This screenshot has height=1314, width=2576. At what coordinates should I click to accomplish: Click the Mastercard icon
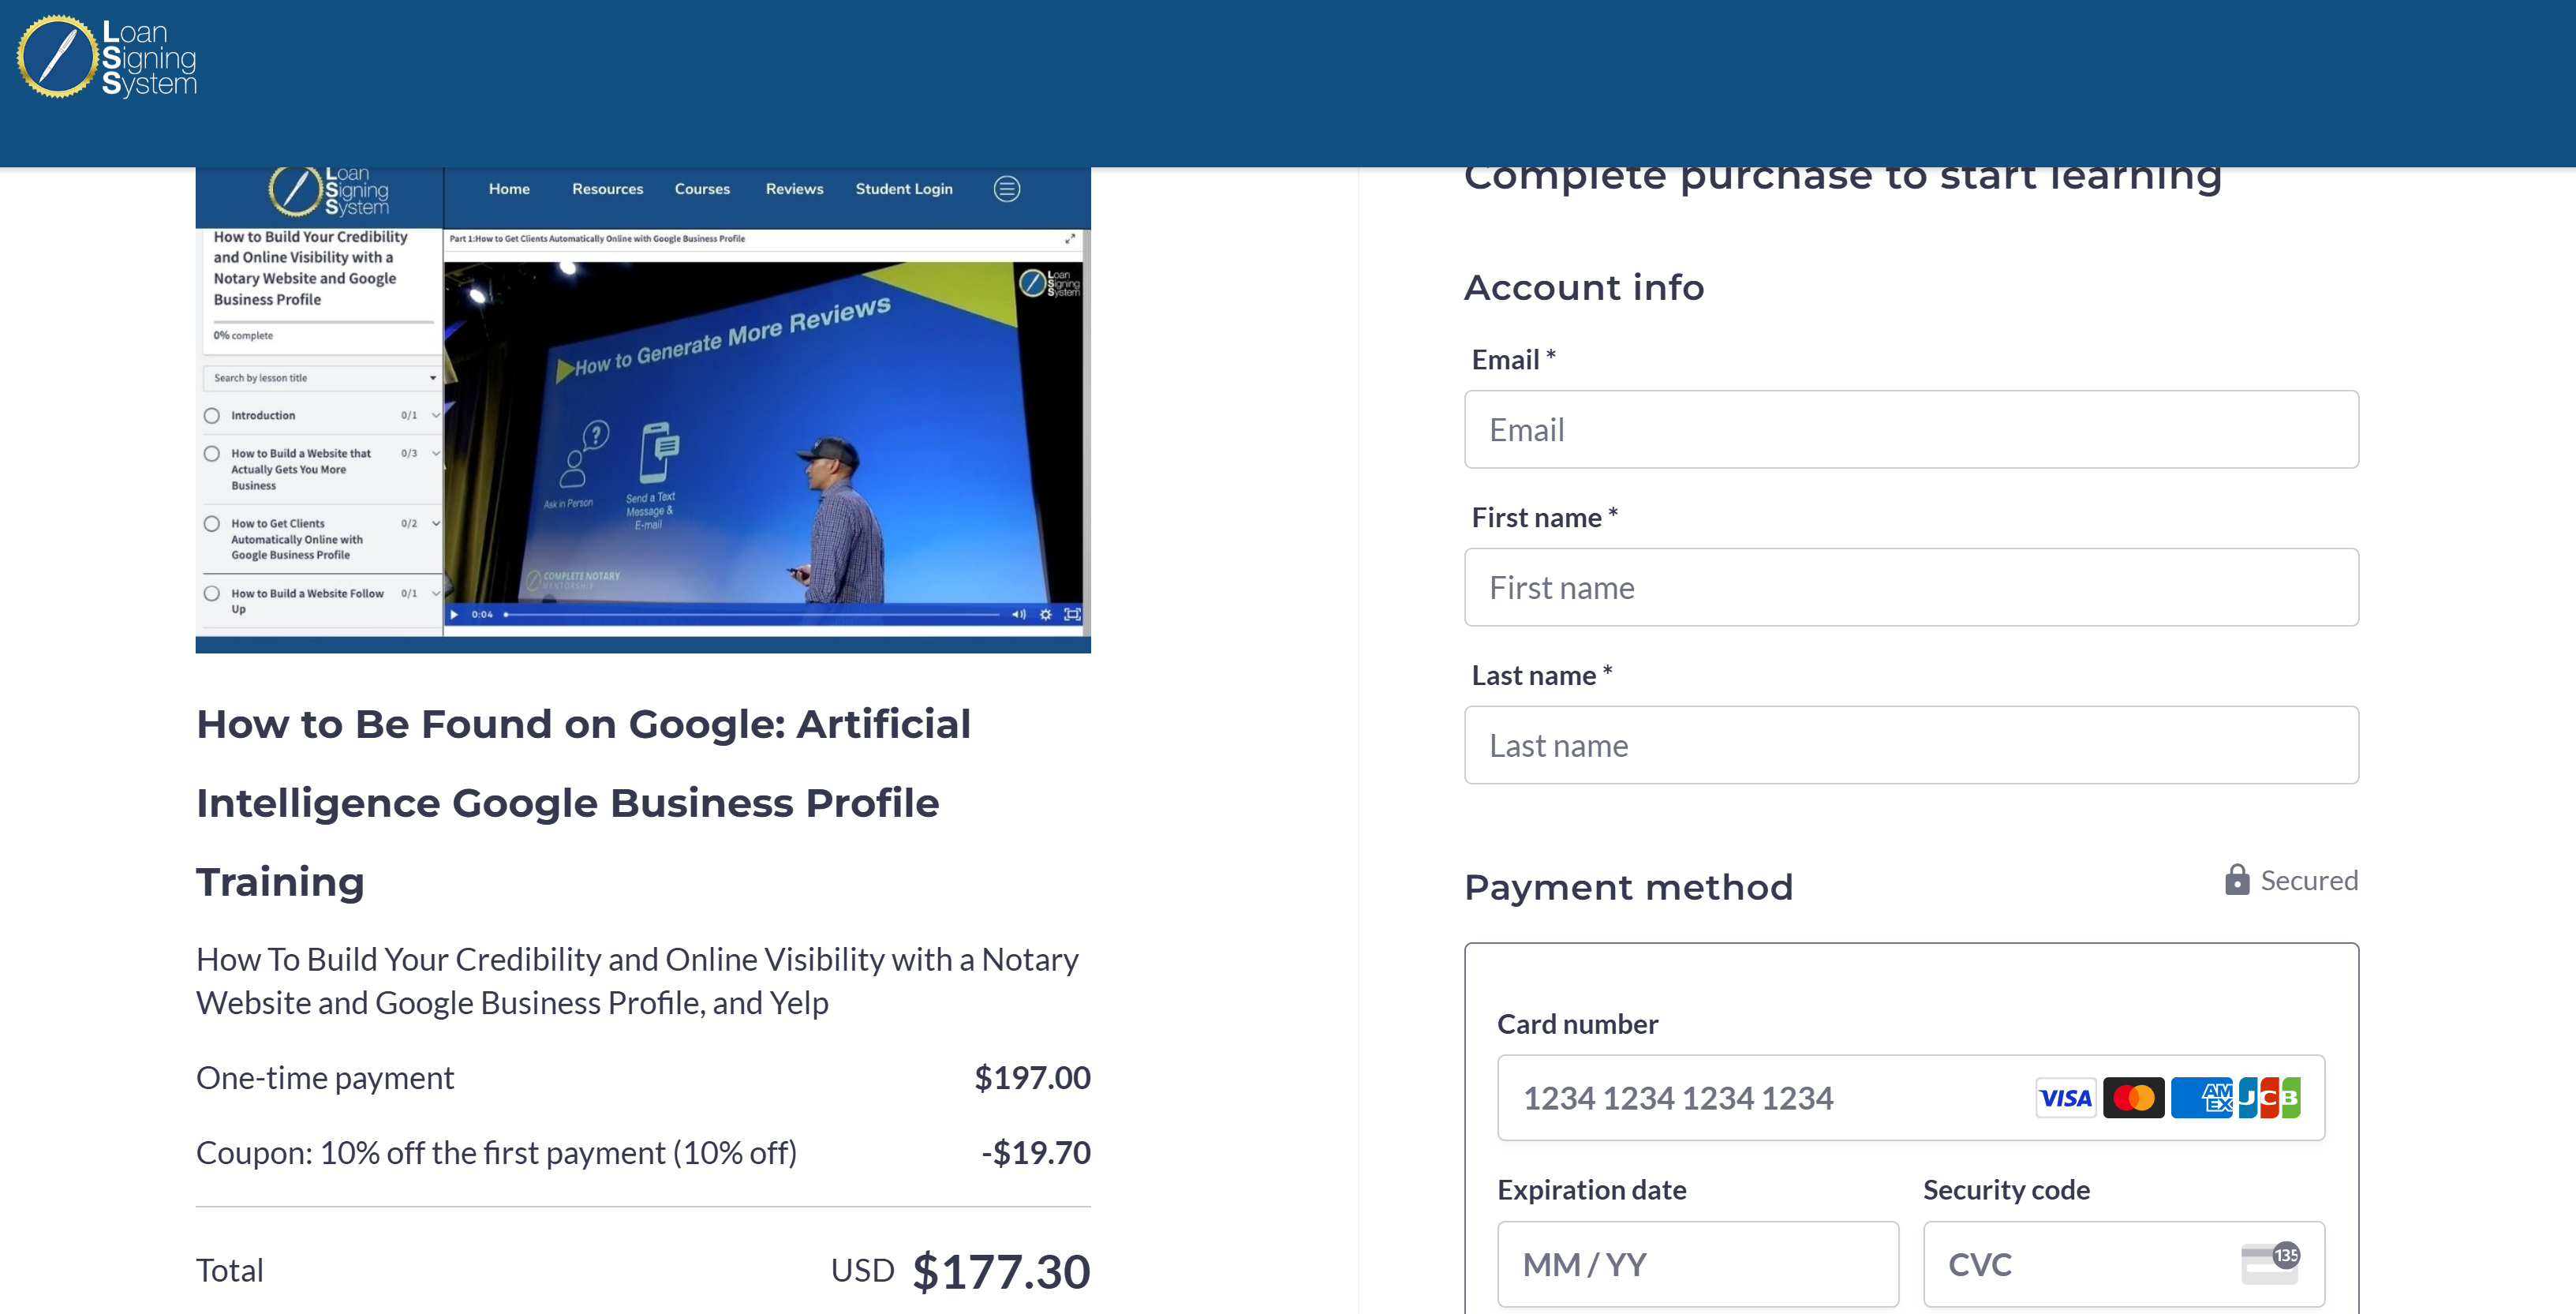(2133, 1098)
